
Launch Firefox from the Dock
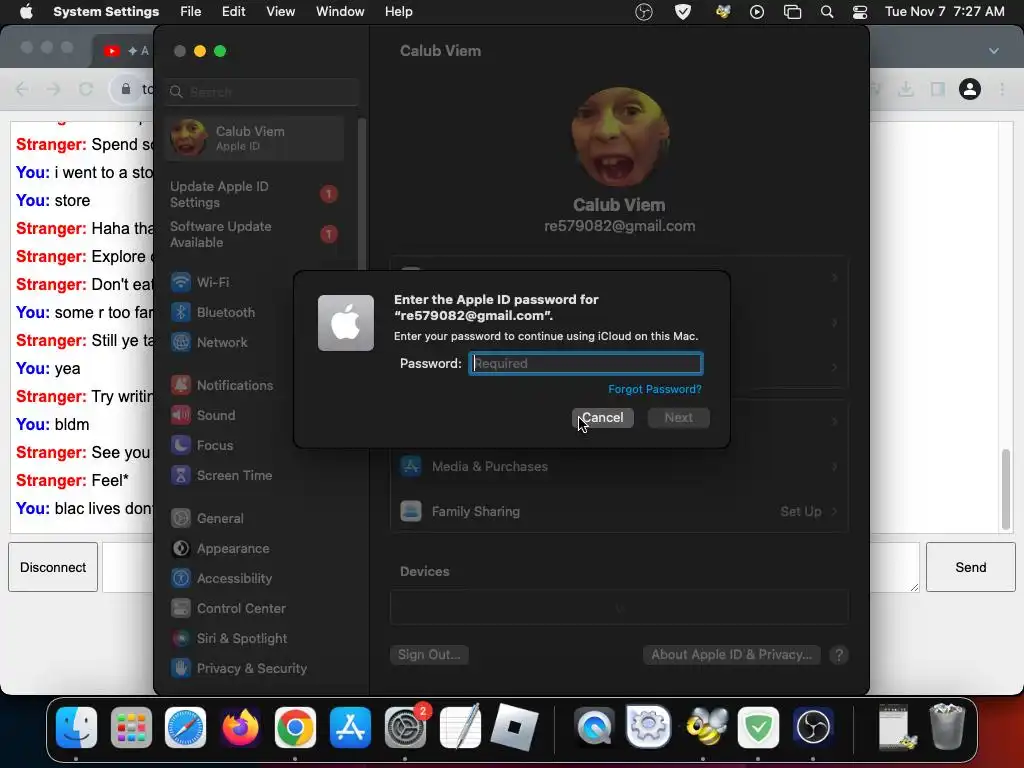[x=240, y=728]
